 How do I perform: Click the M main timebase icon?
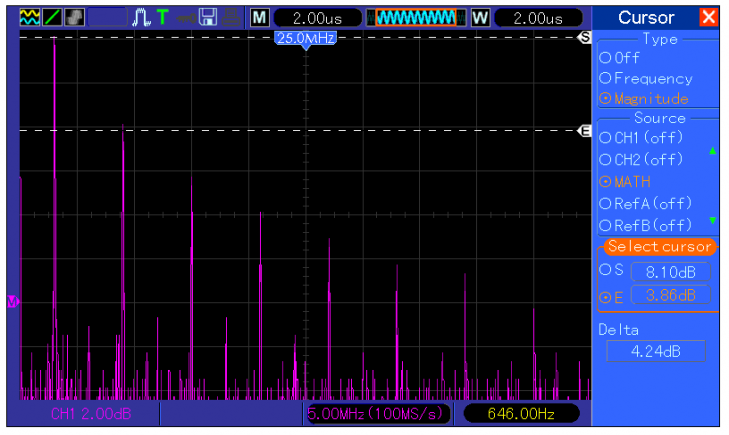pos(259,18)
